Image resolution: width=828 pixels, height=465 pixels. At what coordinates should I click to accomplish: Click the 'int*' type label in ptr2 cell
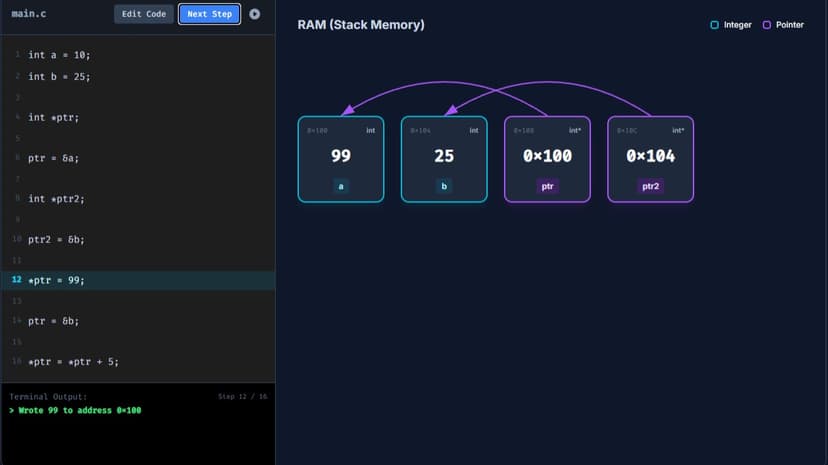tap(678, 130)
